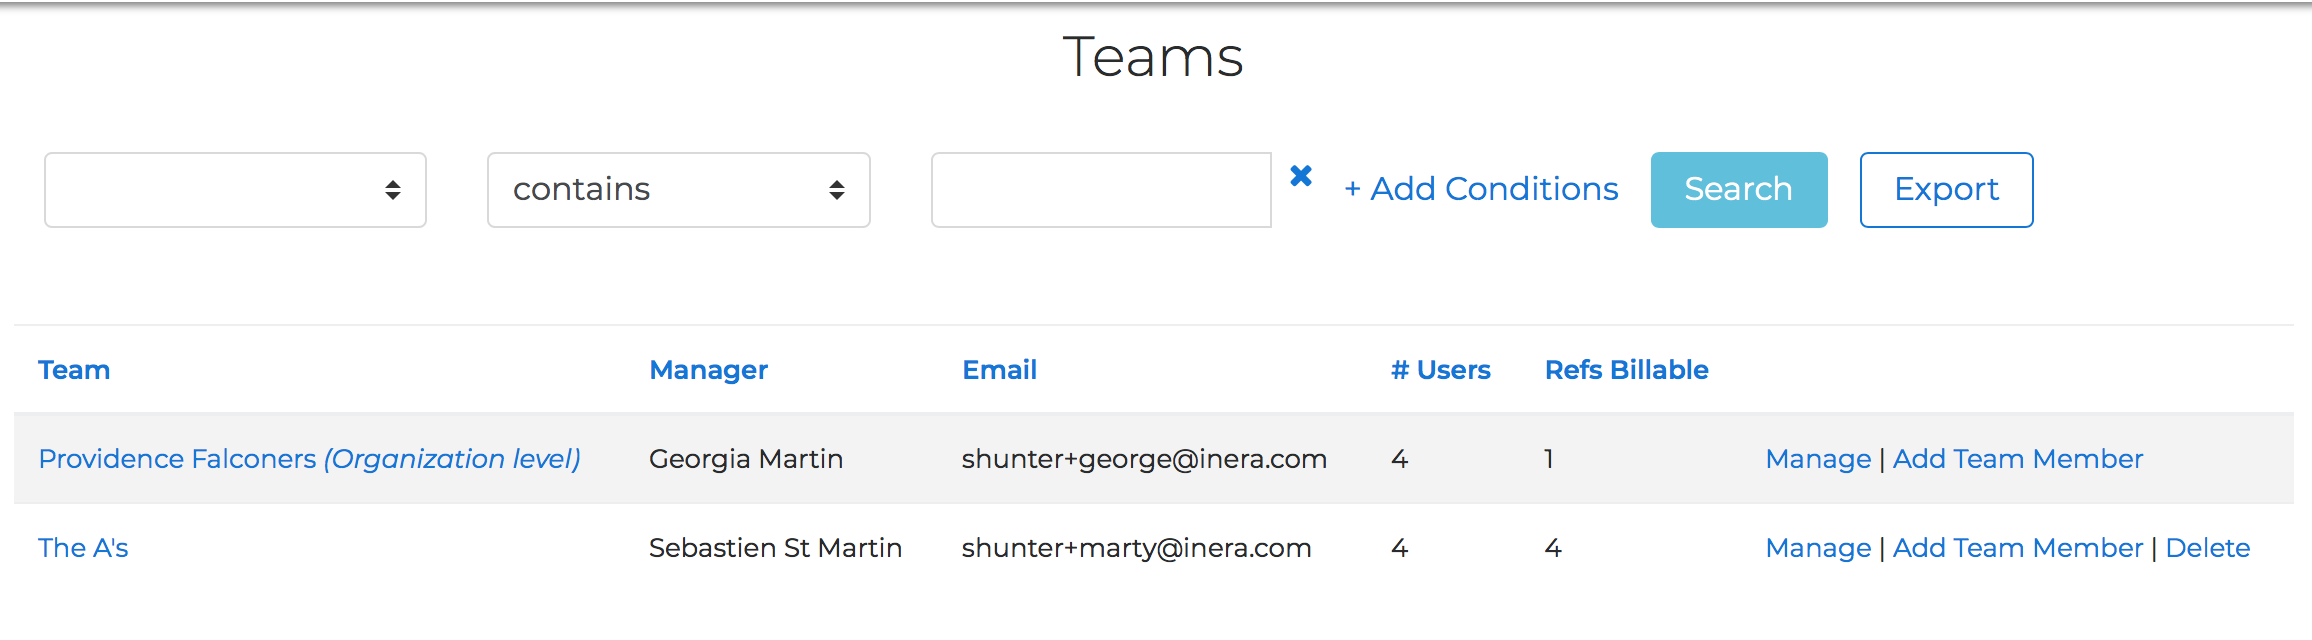Delete The A's team
Screen dimensions: 2312x640
[x=2207, y=548]
